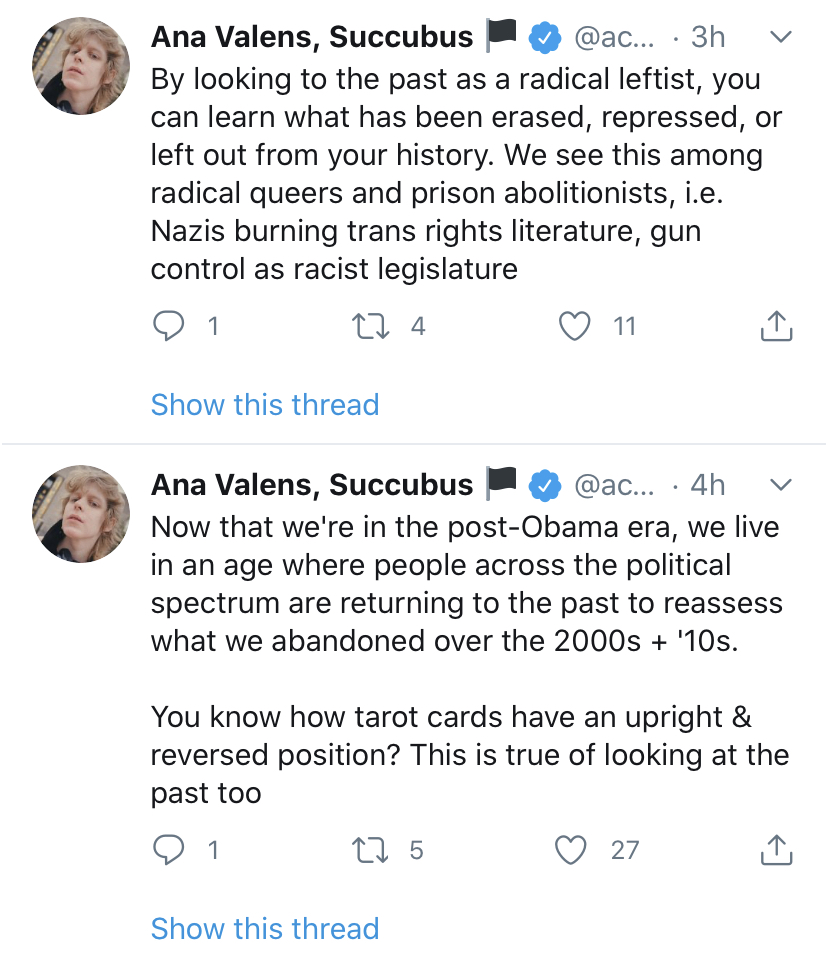Reply to the post-Obama era tweet

tap(171, 850)
